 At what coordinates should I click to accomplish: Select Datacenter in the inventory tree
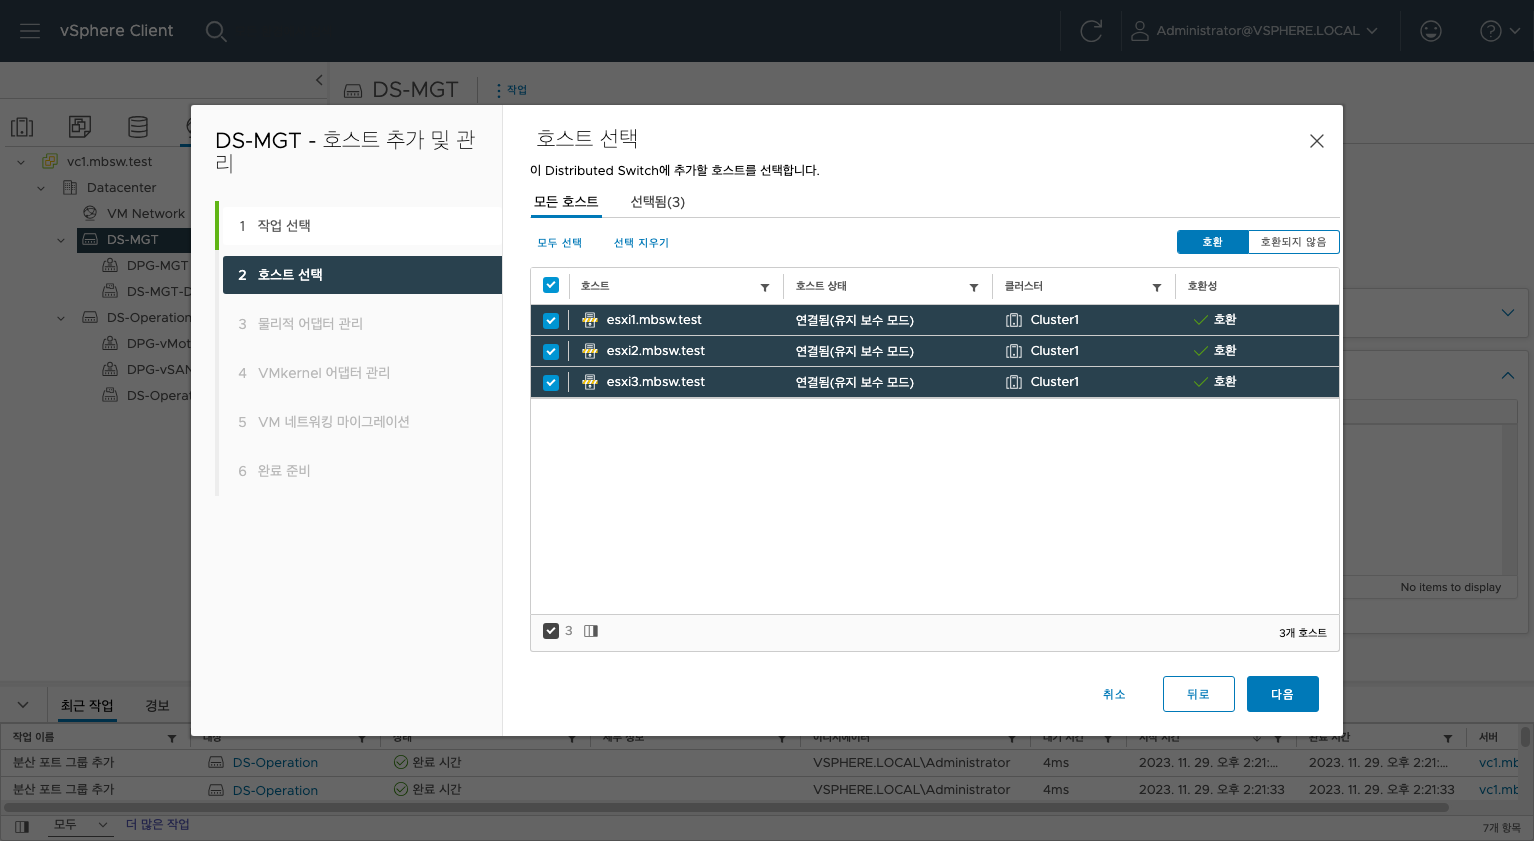(121, 188)
